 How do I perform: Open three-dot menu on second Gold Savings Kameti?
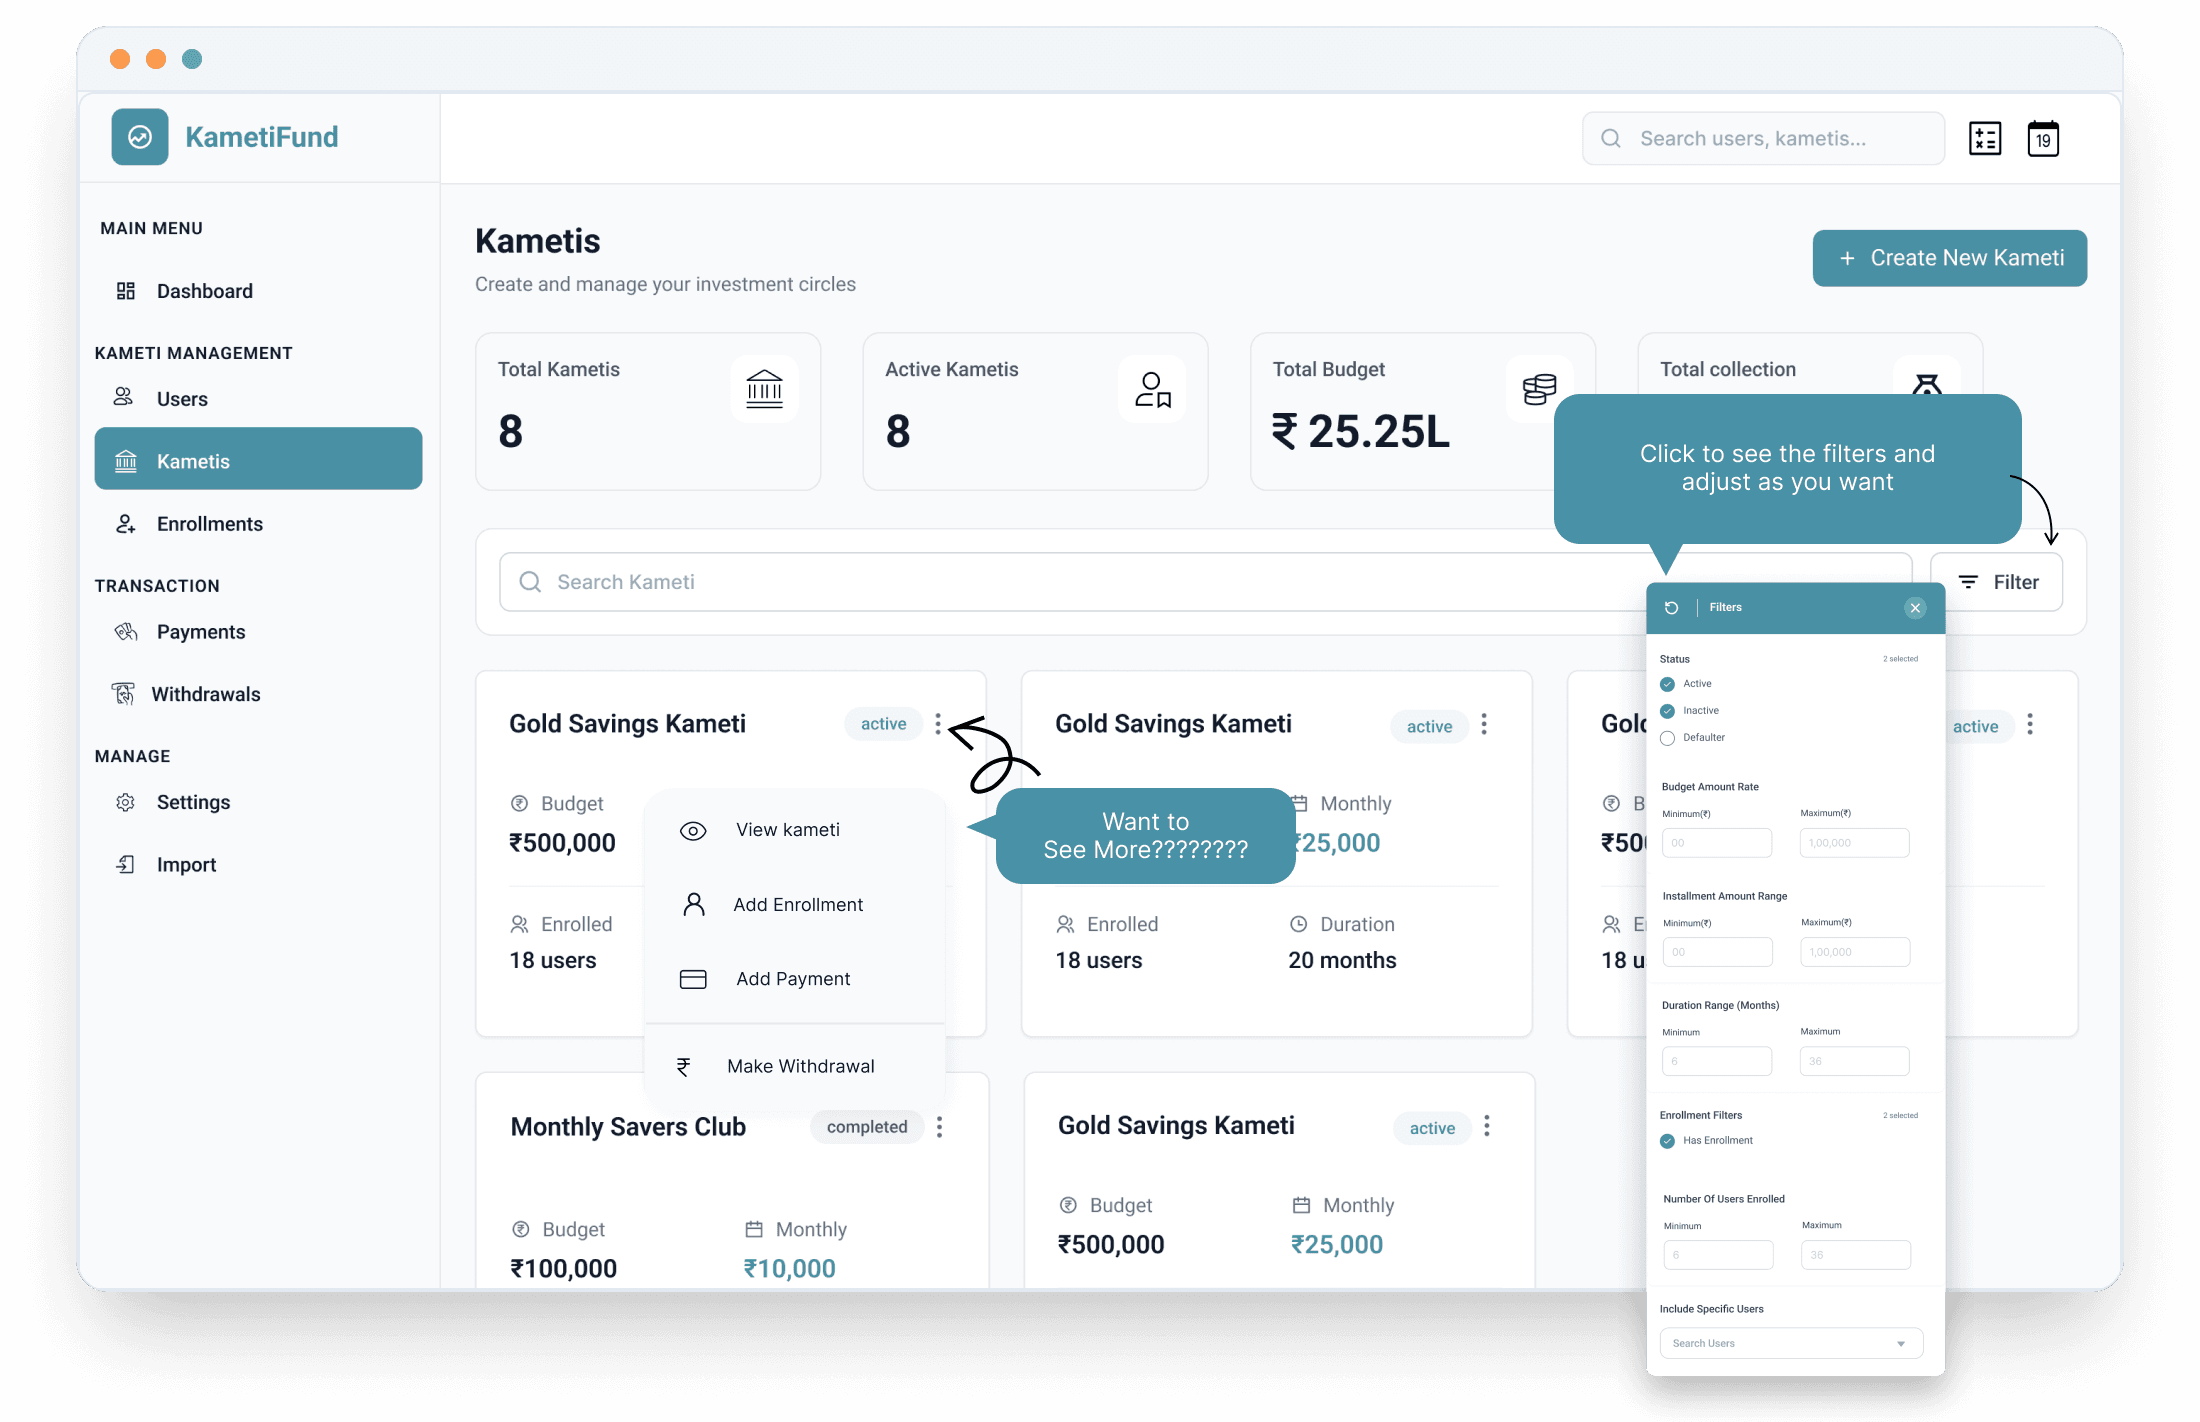[x=1484, y=724]
